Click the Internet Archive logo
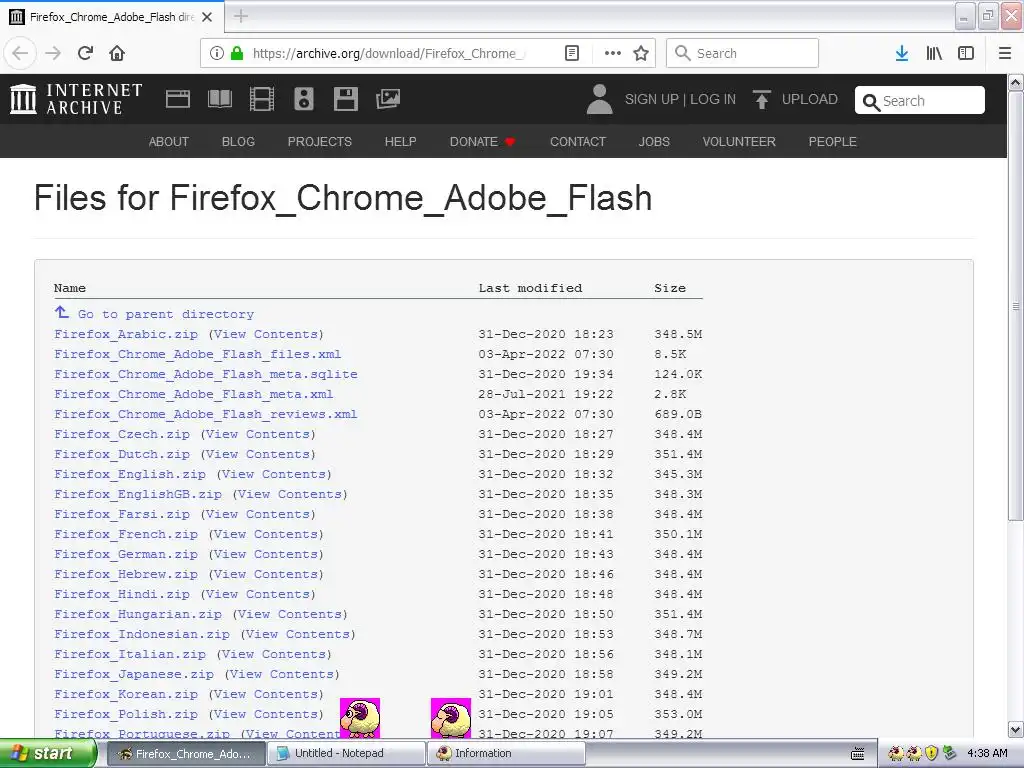The image size is (1024, 768). click(x=76, y=99)
